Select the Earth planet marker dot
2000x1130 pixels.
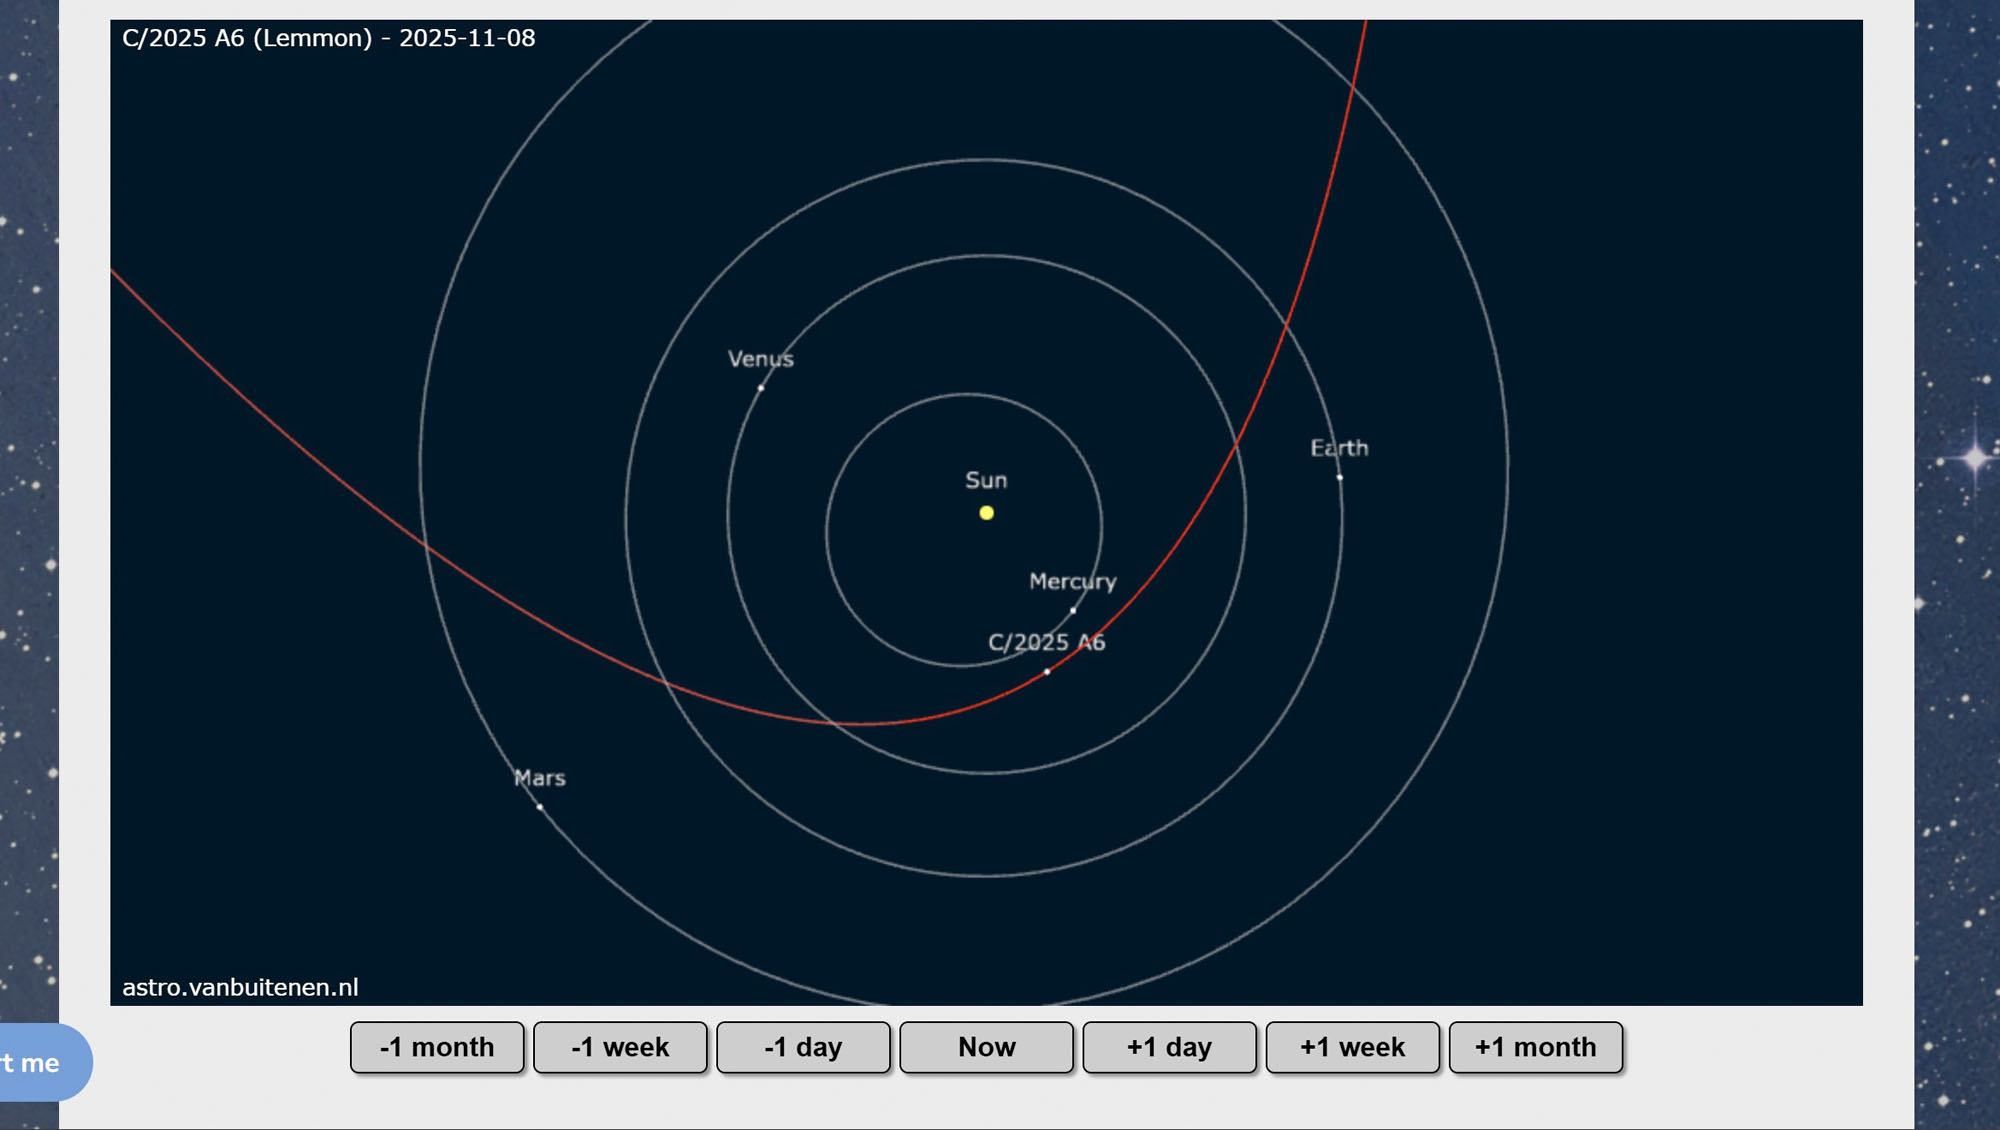click(1340, 477)
